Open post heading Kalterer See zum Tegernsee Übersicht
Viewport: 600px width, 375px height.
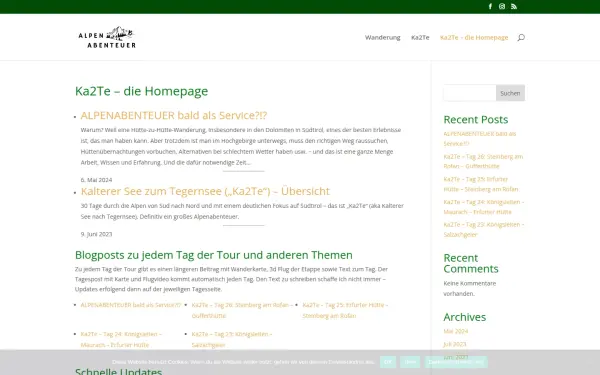pos(205,191)
